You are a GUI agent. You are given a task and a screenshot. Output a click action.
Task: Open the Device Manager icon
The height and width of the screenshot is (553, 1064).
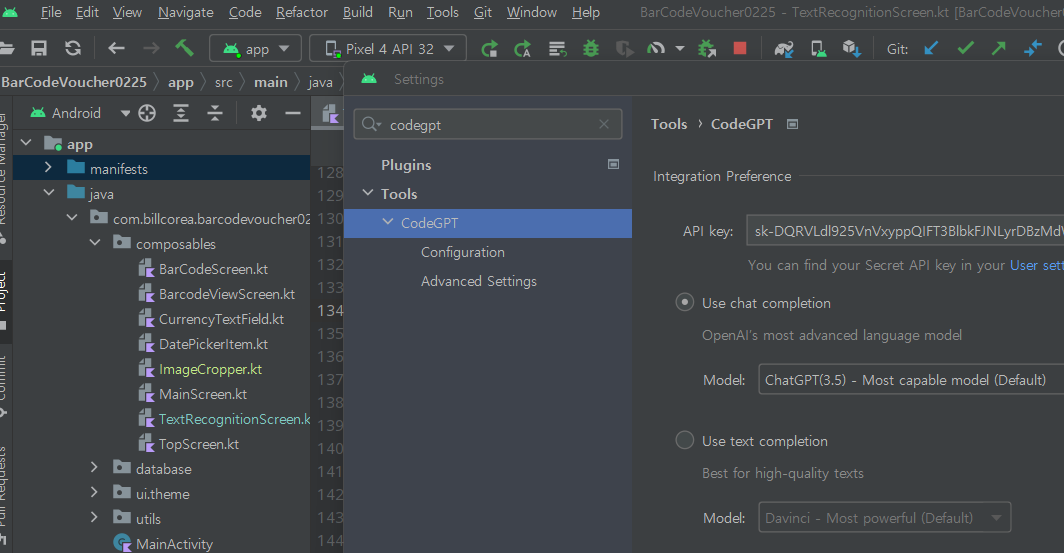pyautogui.click(x=818, y=49)
